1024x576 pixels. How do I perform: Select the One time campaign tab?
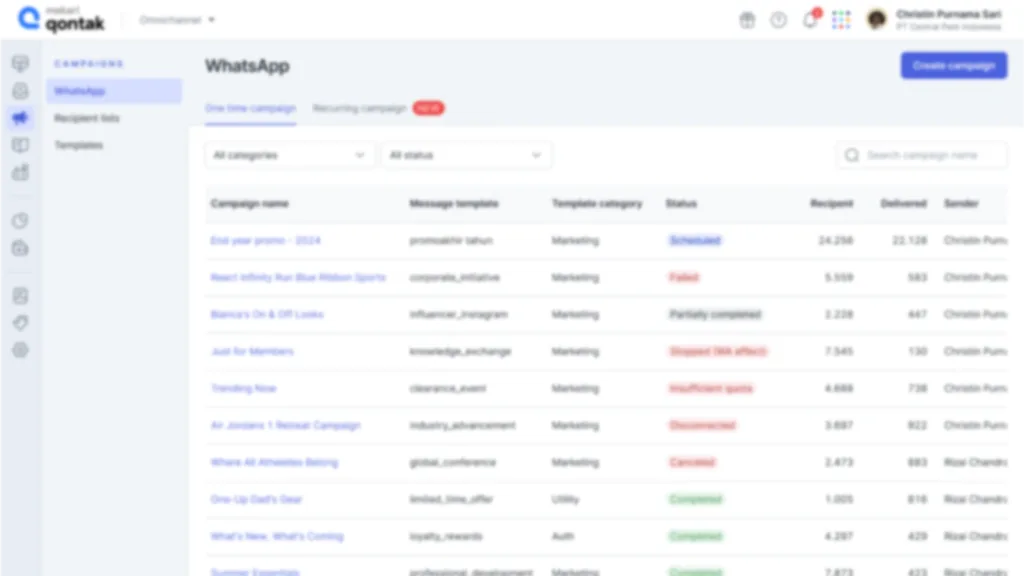point(250,108)
